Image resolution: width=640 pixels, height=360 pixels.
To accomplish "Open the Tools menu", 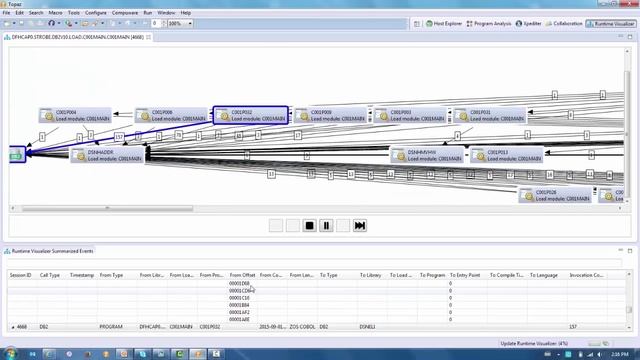I will click(73, 13).
